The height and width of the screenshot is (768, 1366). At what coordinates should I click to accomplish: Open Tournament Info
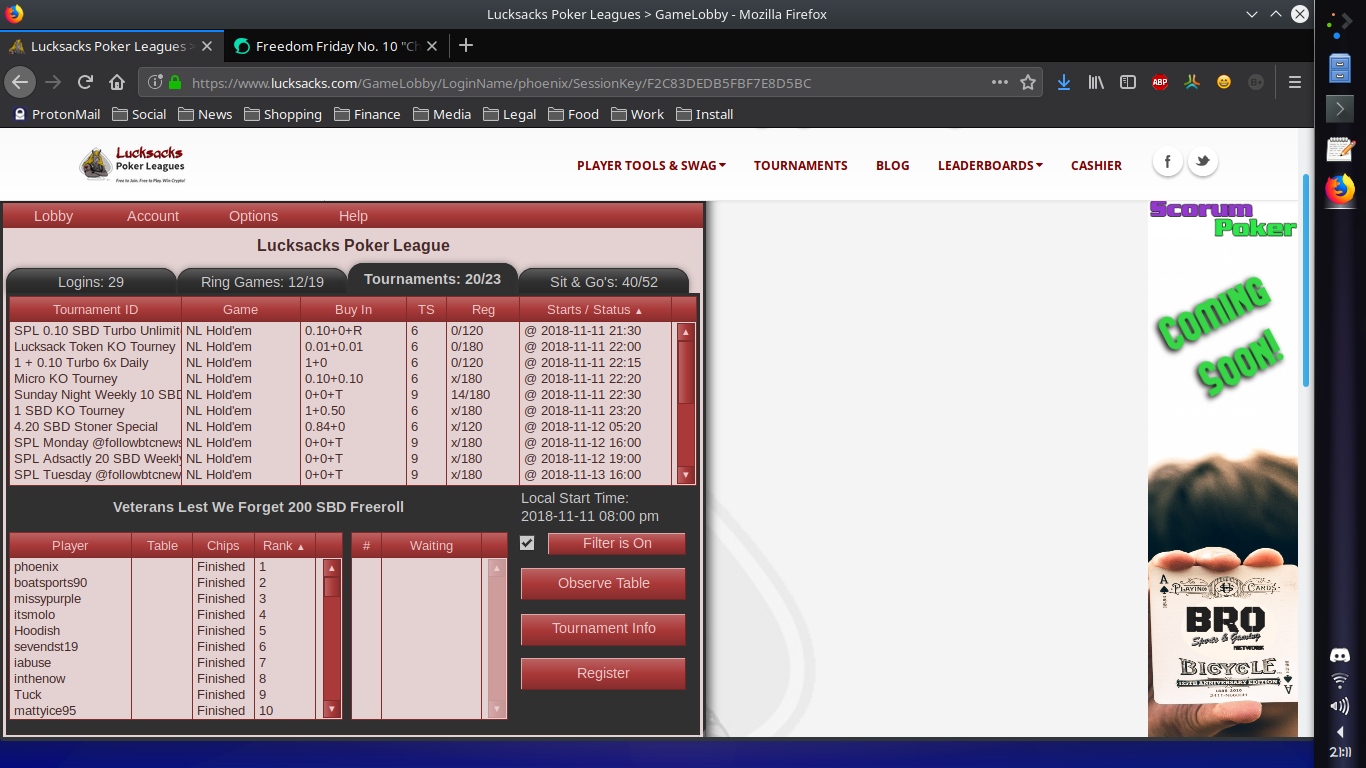click(603, 628)
